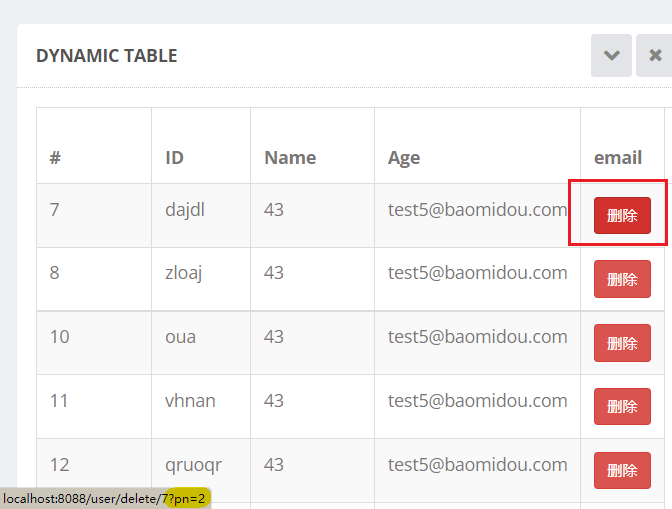Select the oua table cell
This screenshot has width=672, height=509.
click(180, 337)
